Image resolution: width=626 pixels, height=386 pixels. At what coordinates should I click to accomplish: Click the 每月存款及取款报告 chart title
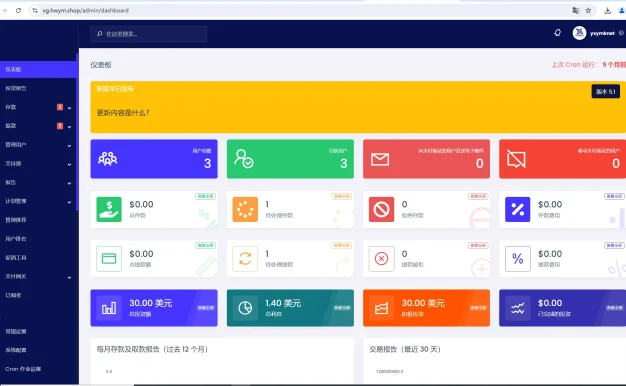coord(152,349)
